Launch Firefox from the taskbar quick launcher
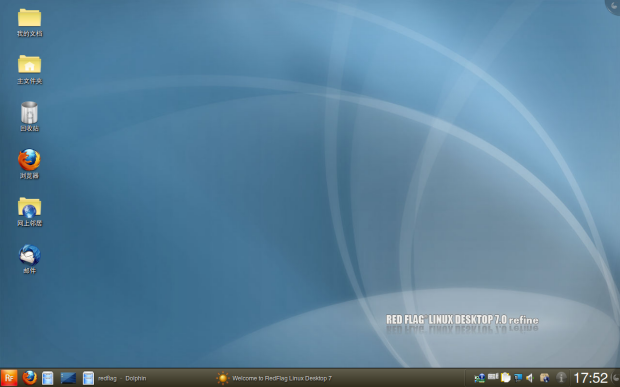Screen dimensions: 620x387 click(29, 378)
